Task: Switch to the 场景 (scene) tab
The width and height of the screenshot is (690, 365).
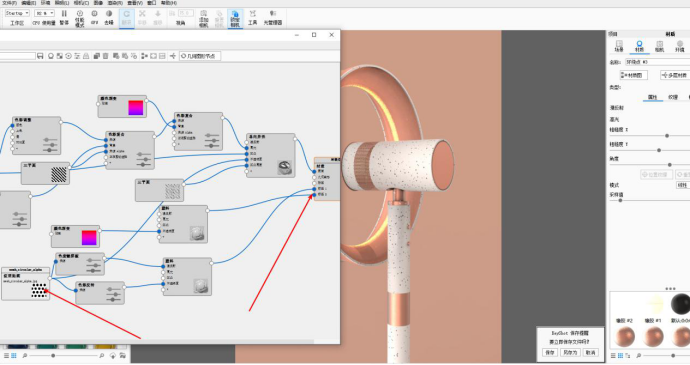Action: [619, 46]
